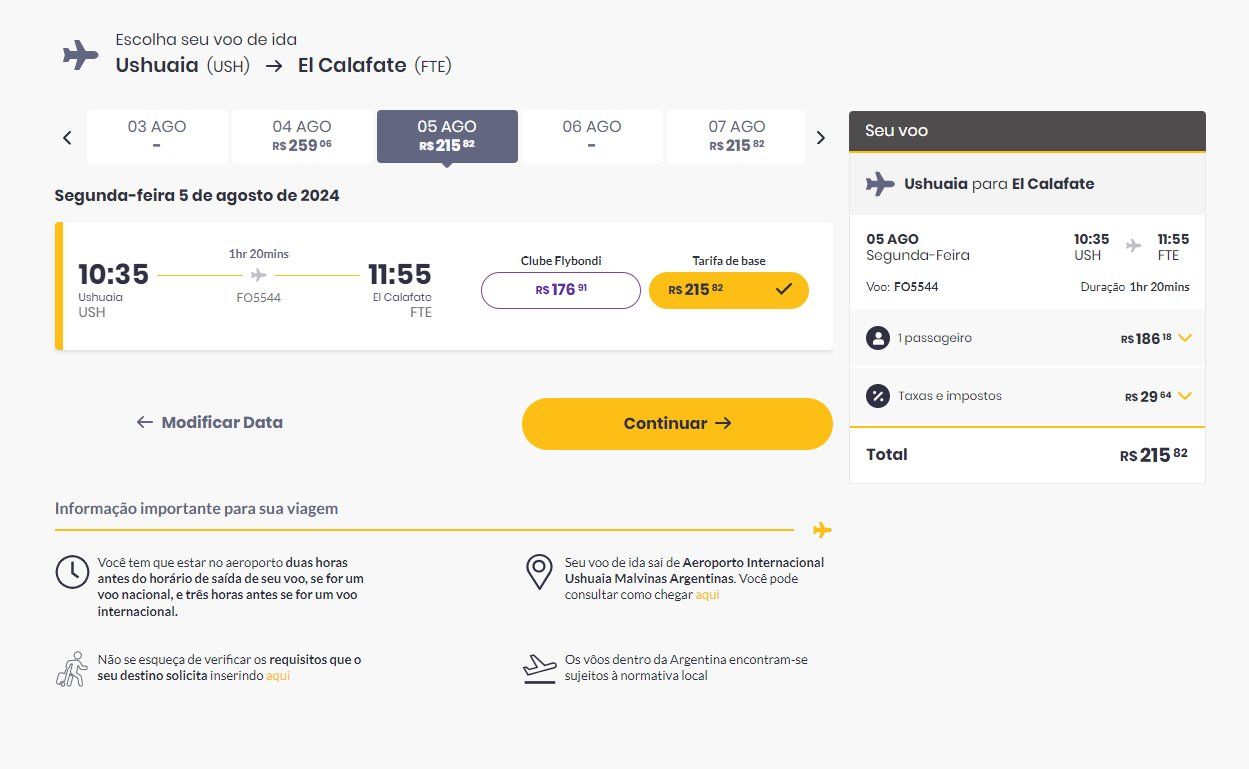Image resolution: width=1249 pixels, height=769 pixels.
Task: Click the Continuar button
Action: (677, 423)
